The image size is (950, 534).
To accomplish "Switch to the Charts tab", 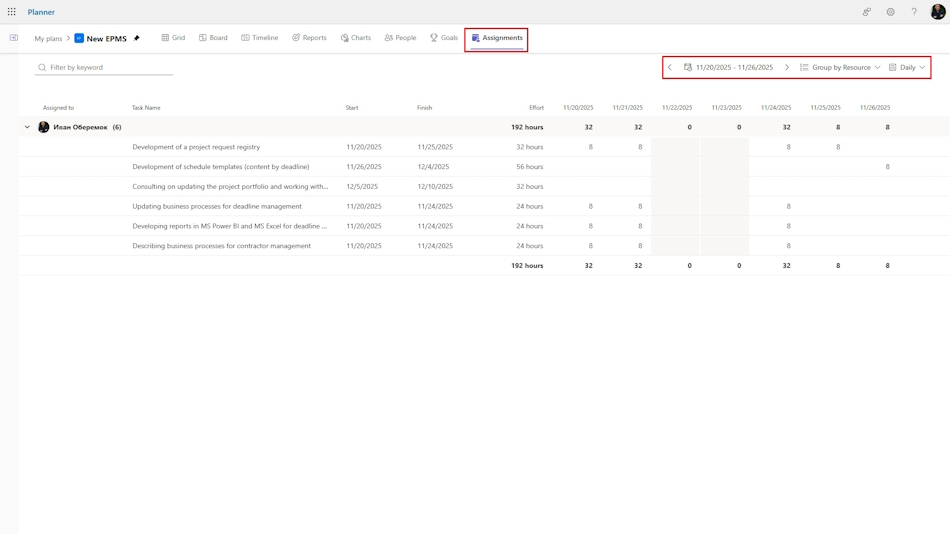I will coord(356,38).
